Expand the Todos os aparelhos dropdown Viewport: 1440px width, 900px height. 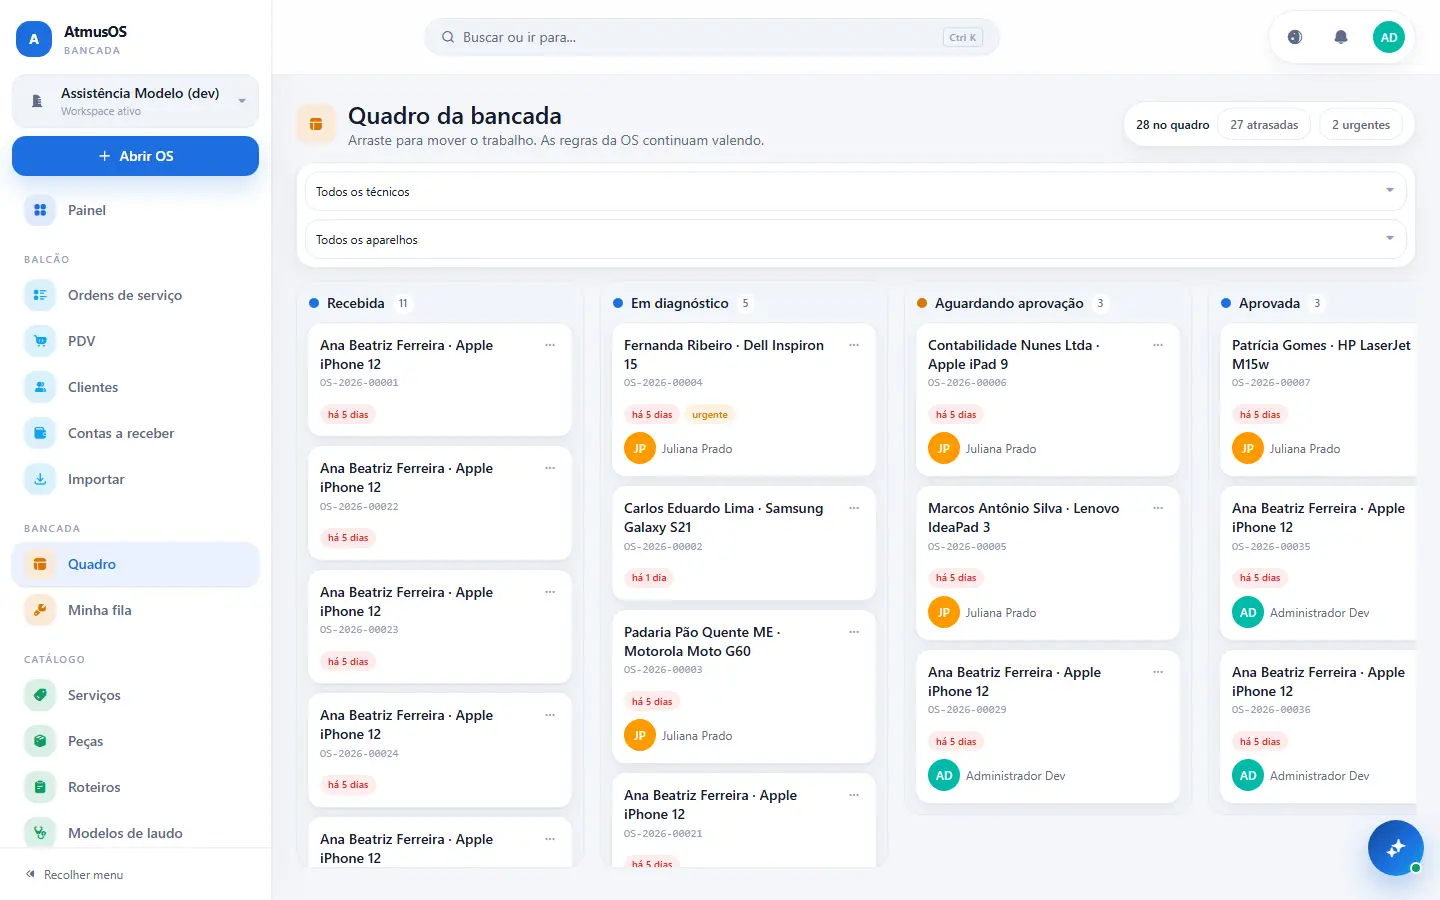pos(856,239)
